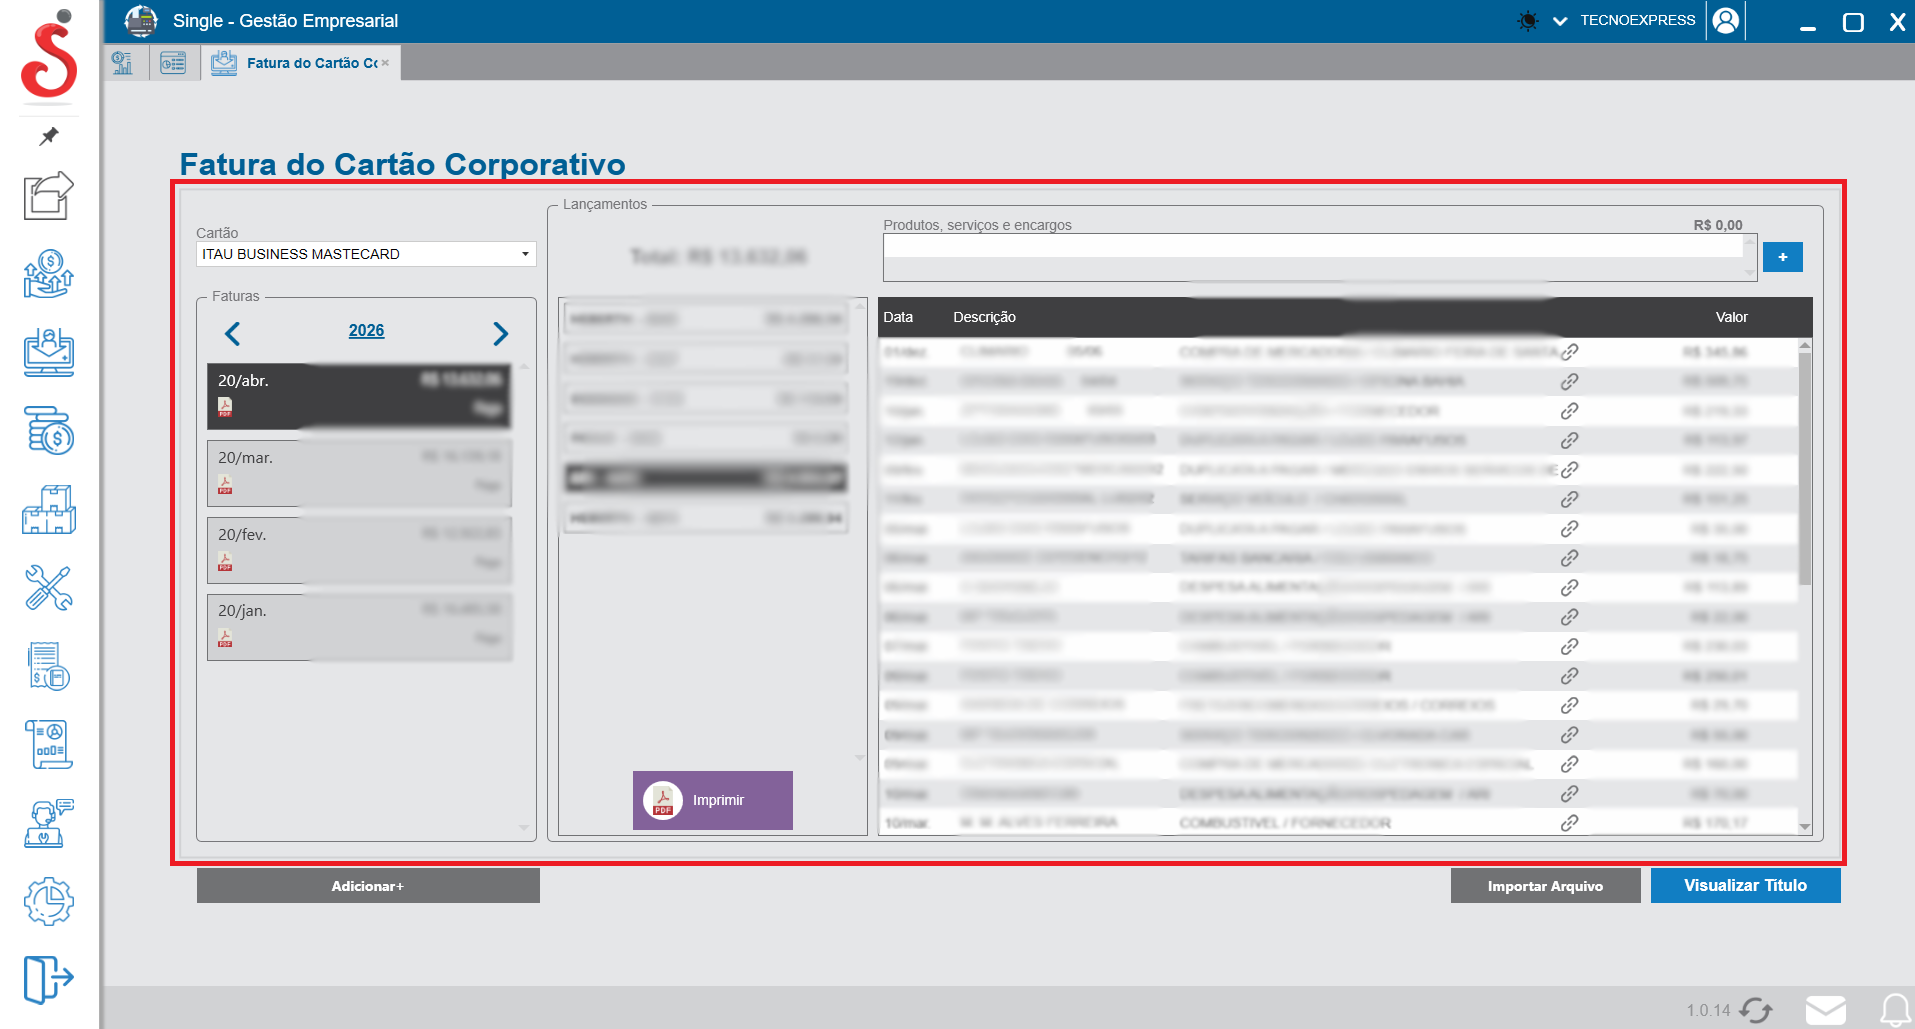The width and height of the screenshot is (1915, 1029).
Task: Click the Visualizar Título button
Action: coord(1744,886)
